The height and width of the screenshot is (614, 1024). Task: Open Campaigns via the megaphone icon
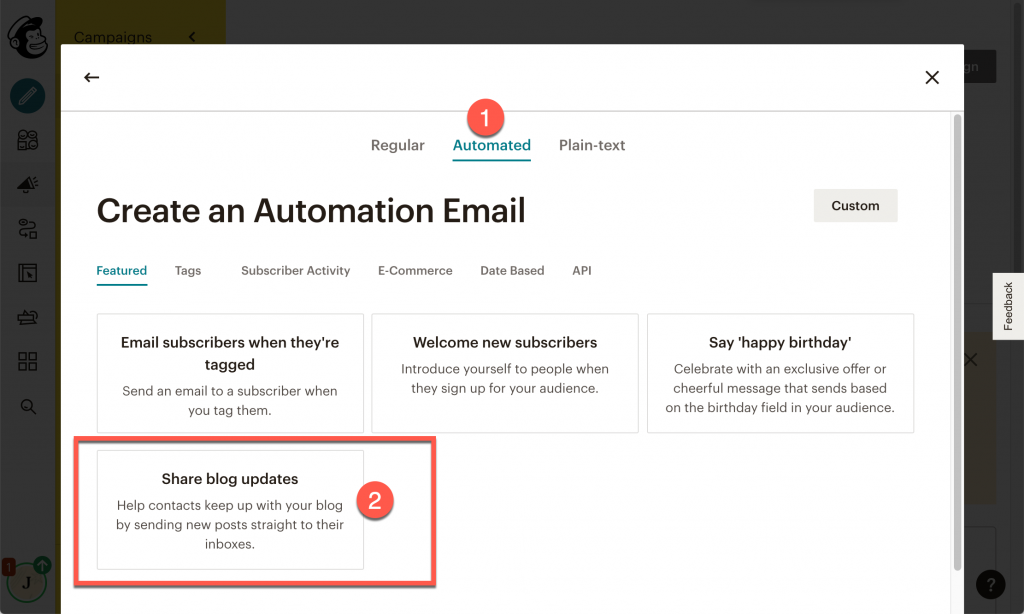pyautogui.click(x=27, y=184)
